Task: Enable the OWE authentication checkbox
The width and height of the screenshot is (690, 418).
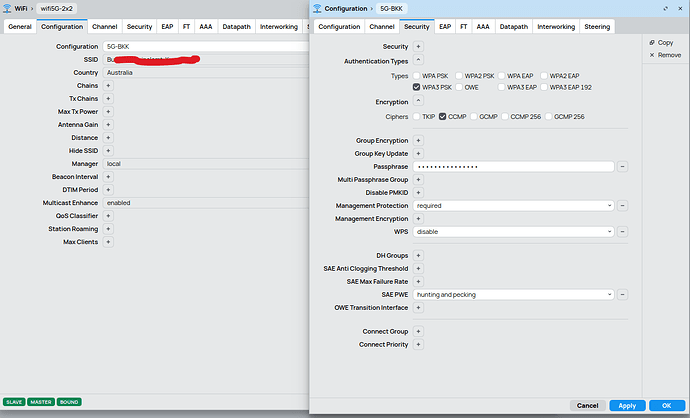Action: tap(459, 87)
